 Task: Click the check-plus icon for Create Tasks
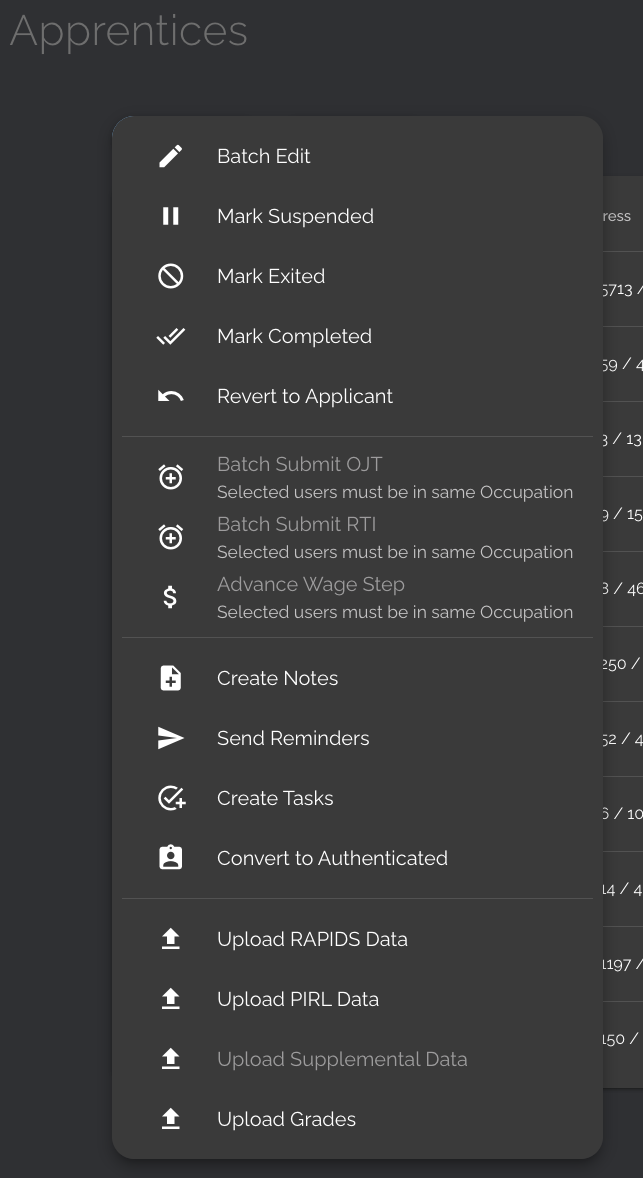click(x=171, y=798)
